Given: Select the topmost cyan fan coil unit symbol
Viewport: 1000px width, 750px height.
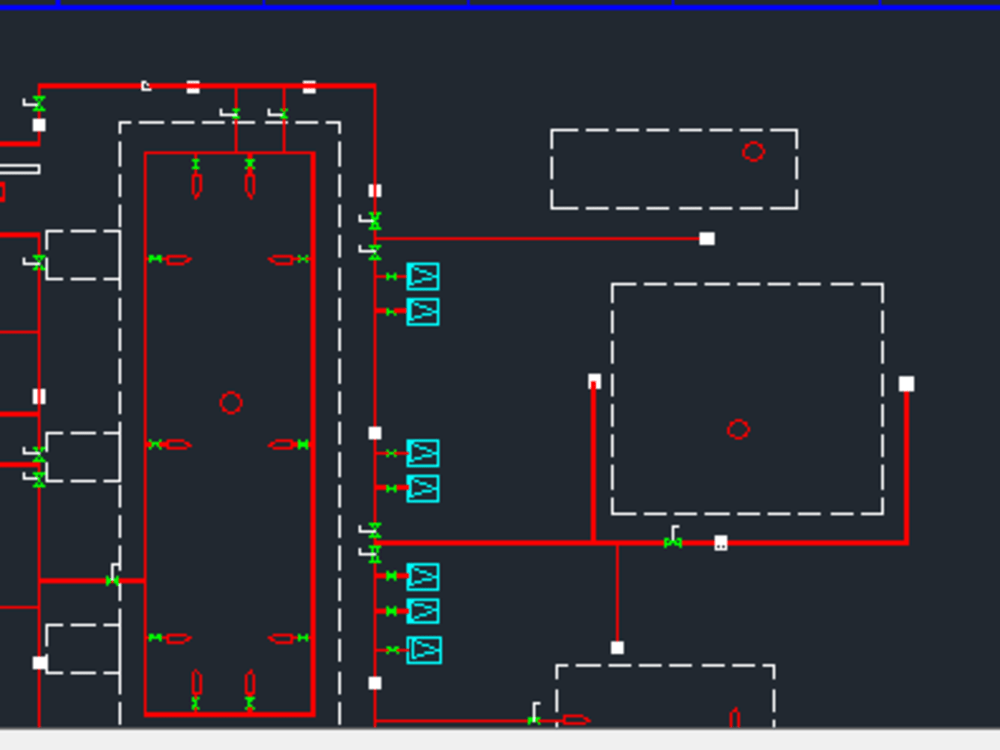Looking at the screenshot, I should pos(423,277).
